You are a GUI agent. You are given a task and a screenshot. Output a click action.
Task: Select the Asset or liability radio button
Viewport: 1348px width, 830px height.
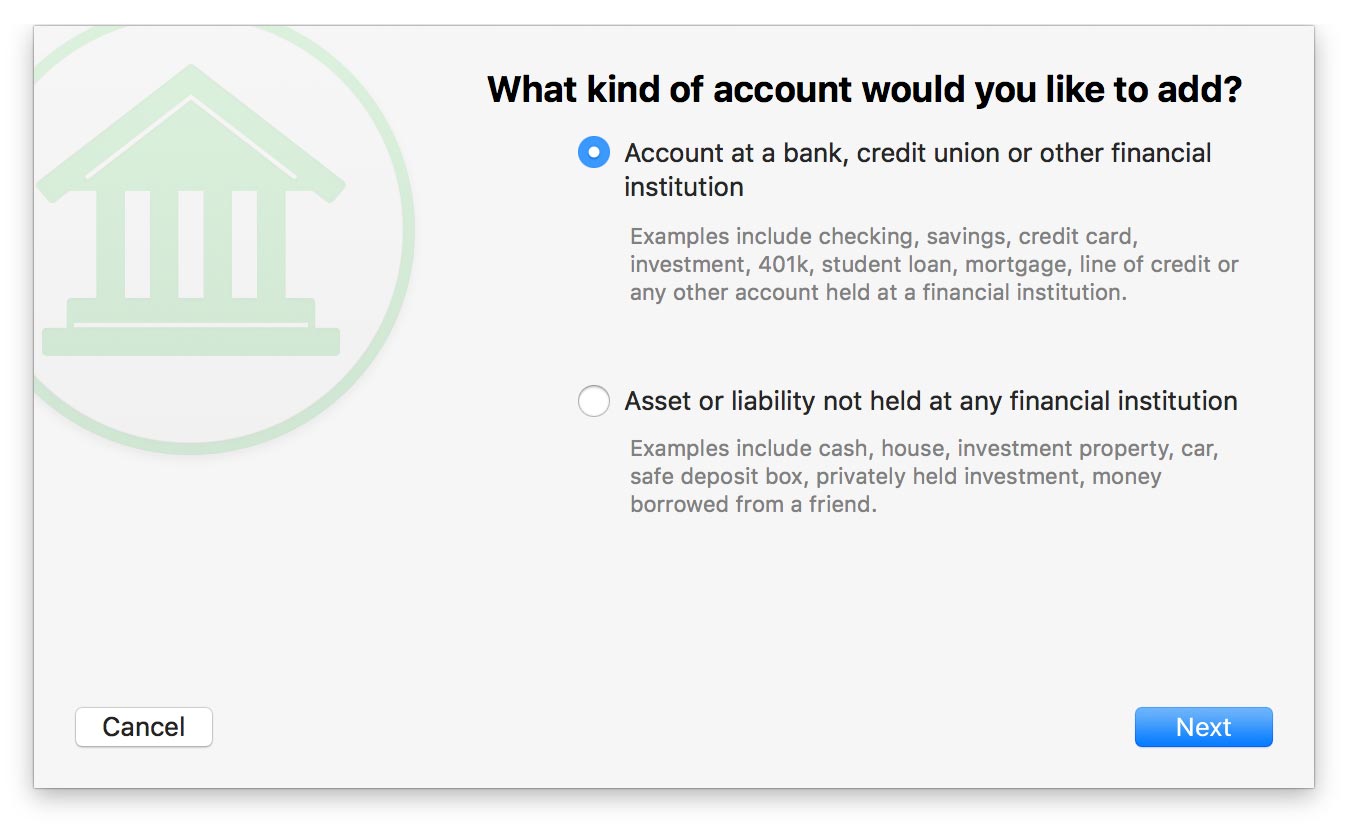click(x=594, y=401)
